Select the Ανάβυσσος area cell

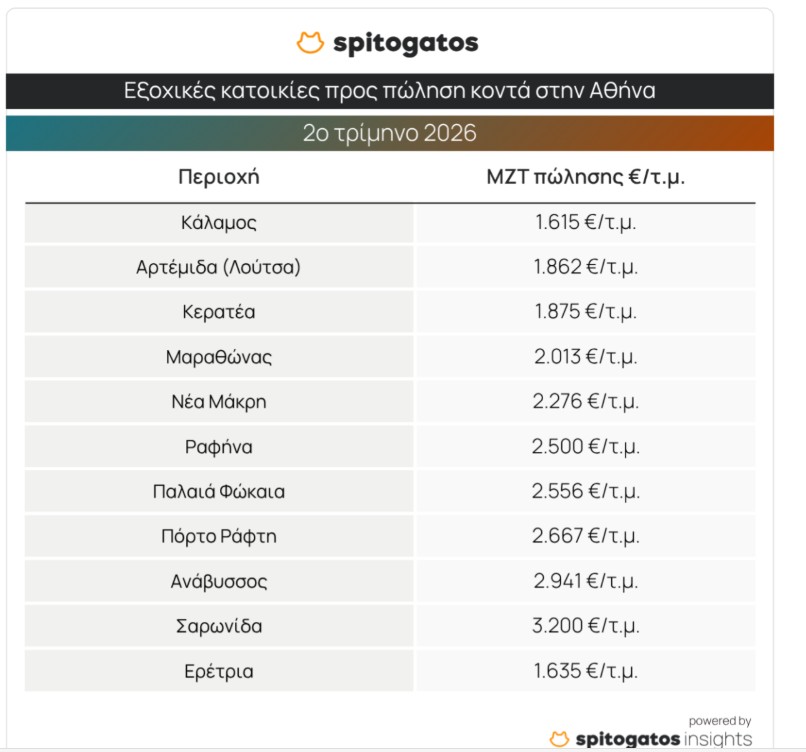(218, 581)
